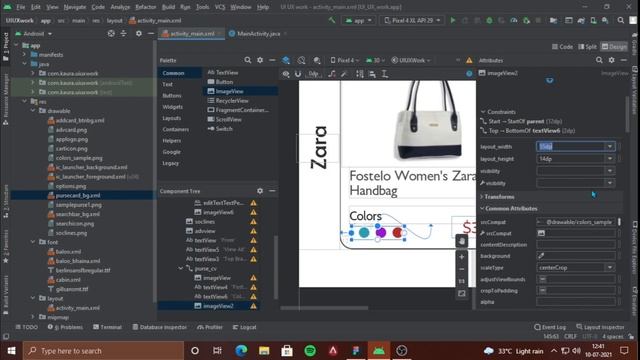The height and width of the screenshot is (360, 640).
Task: Expand the Transforms section
Action: 482,197
